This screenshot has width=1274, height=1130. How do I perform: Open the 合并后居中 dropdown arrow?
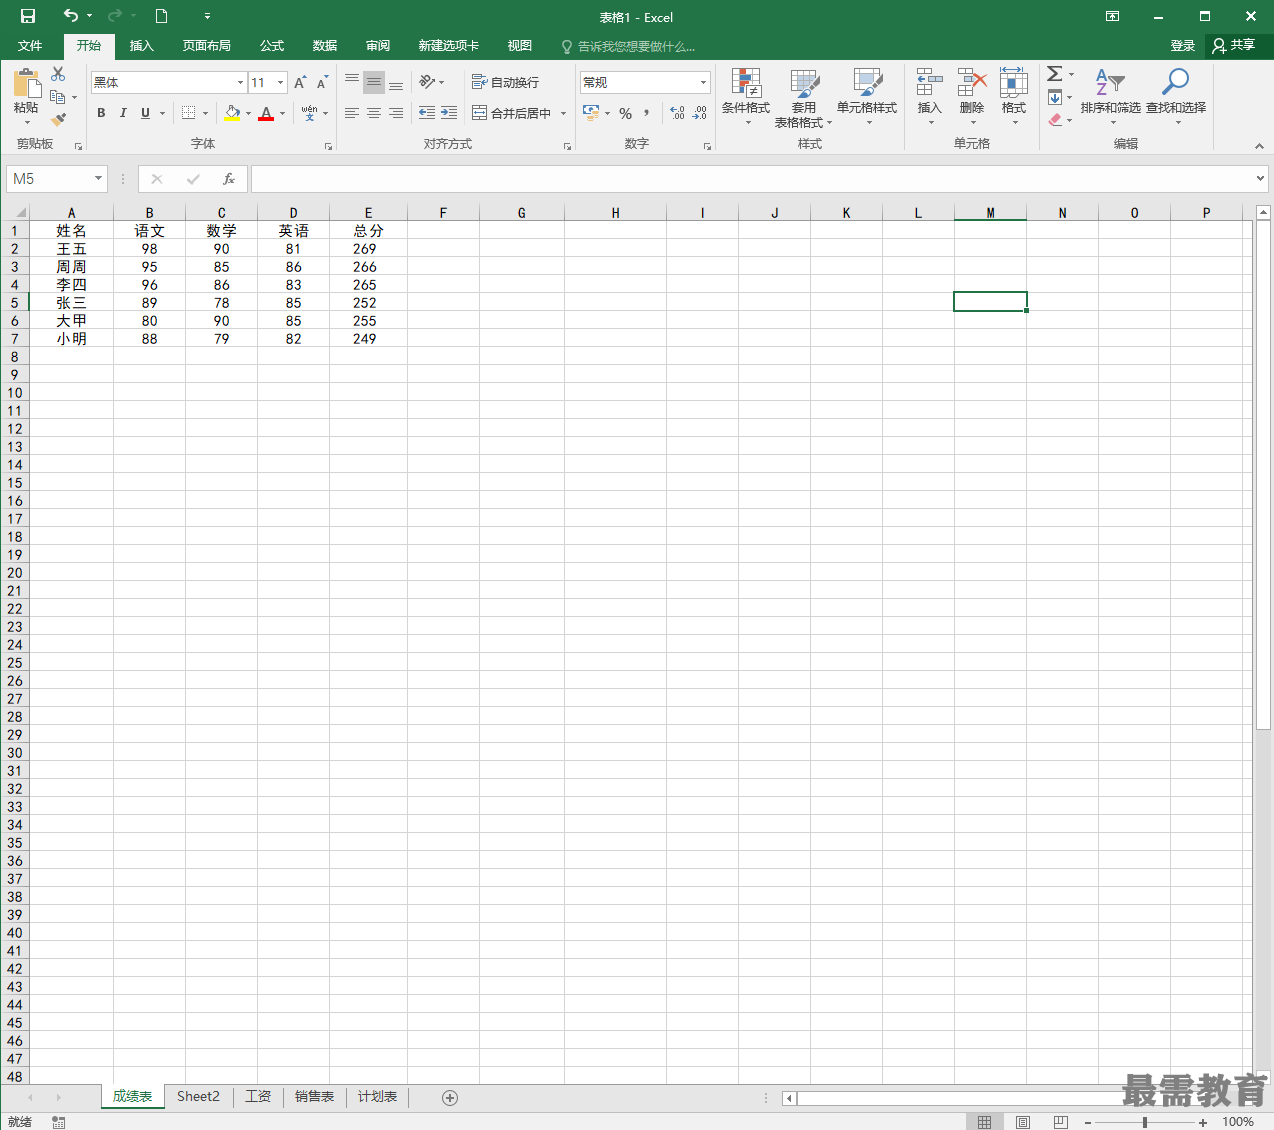[563, 113]
